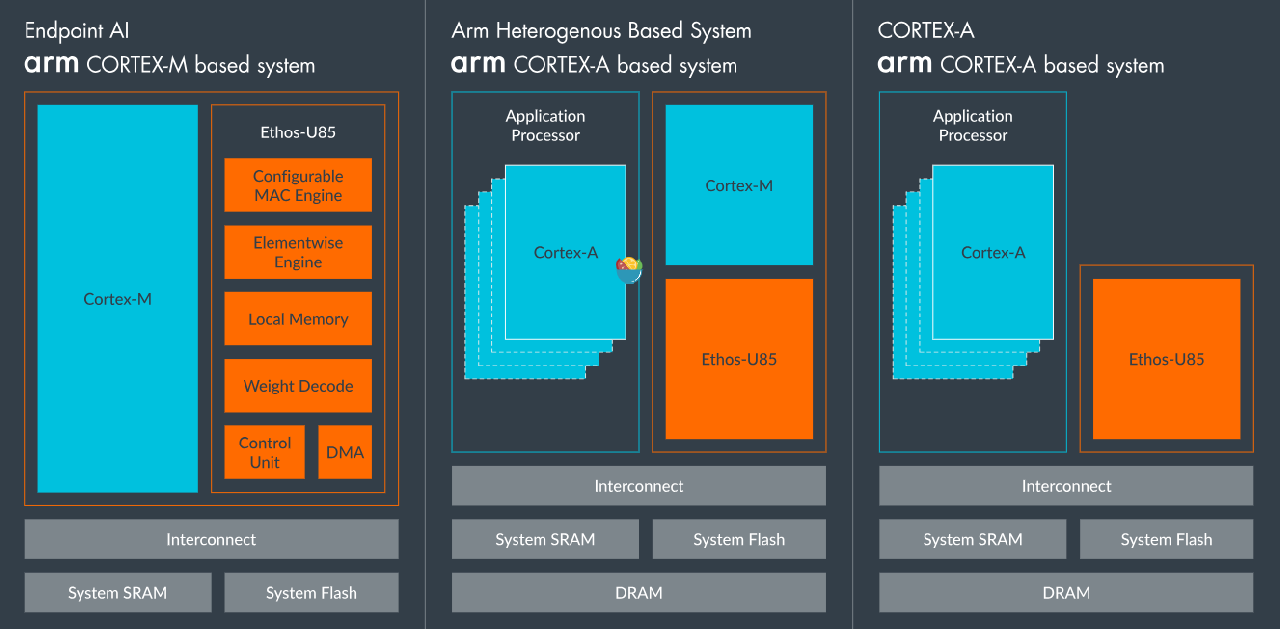
Task: Select the Configurable MAC Engine block
Action: 298,185
